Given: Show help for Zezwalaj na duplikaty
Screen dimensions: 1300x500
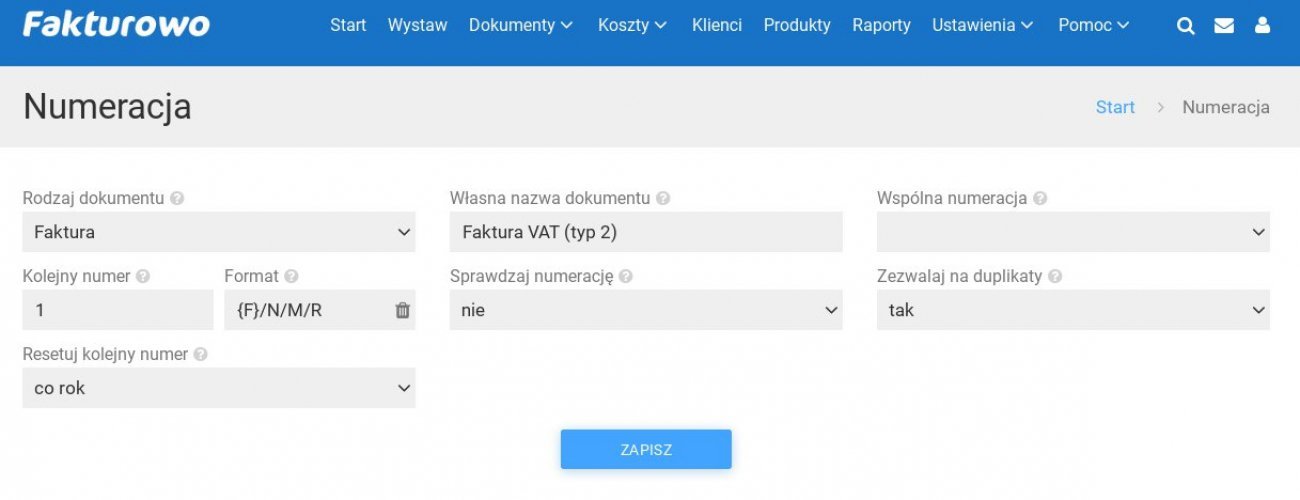Looking at the screenshot, I should tap(1055, 276).
